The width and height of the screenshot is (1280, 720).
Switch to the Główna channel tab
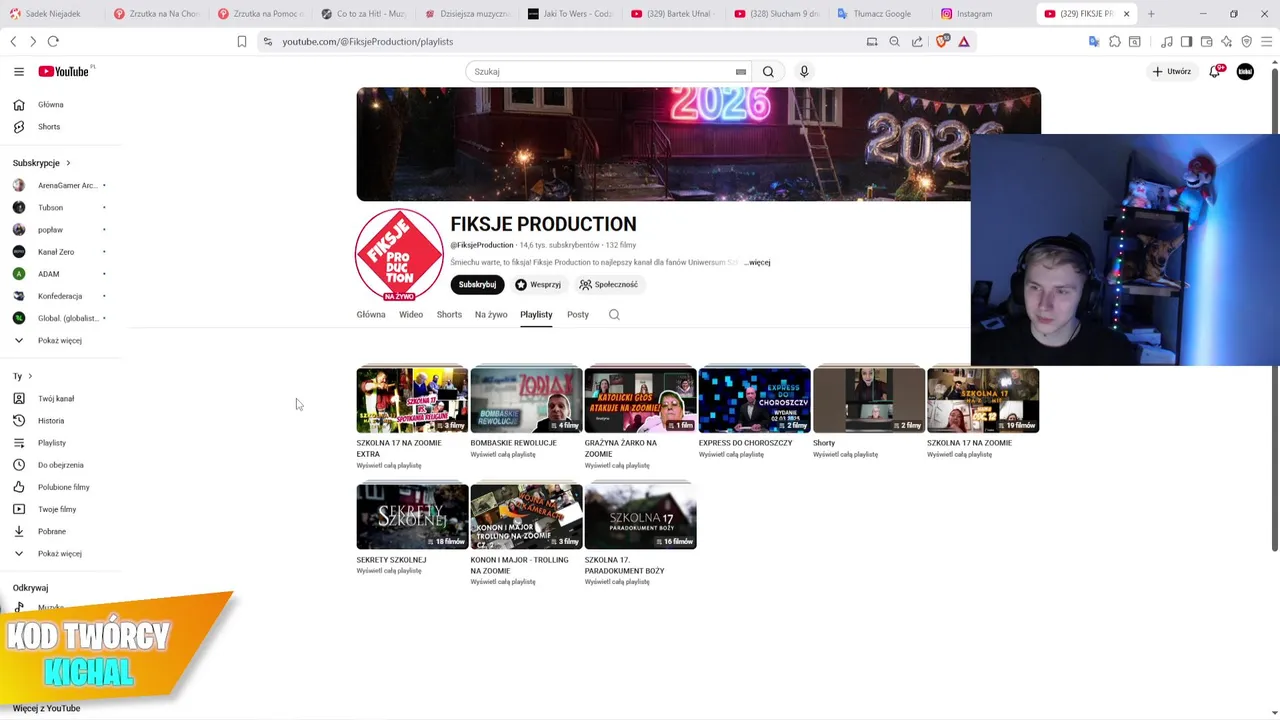coord(370,314)
